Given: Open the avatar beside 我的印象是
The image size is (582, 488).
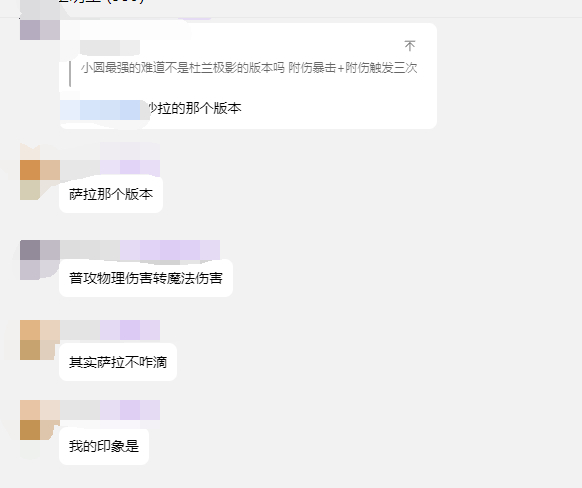Looking at the screenshot, I should 40,420.
